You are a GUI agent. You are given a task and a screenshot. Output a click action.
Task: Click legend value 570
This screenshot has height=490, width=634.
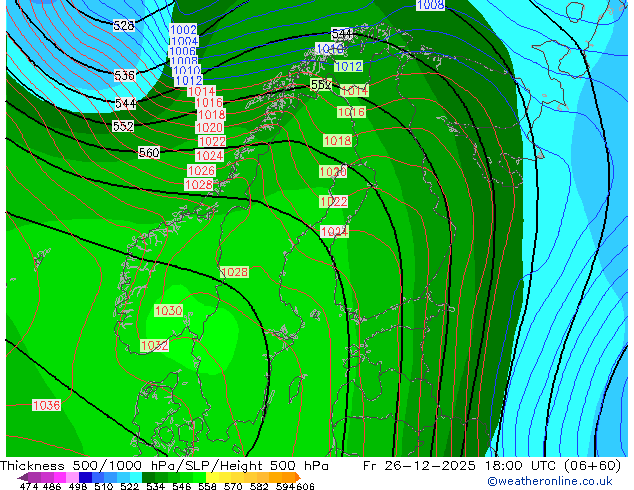233,486
